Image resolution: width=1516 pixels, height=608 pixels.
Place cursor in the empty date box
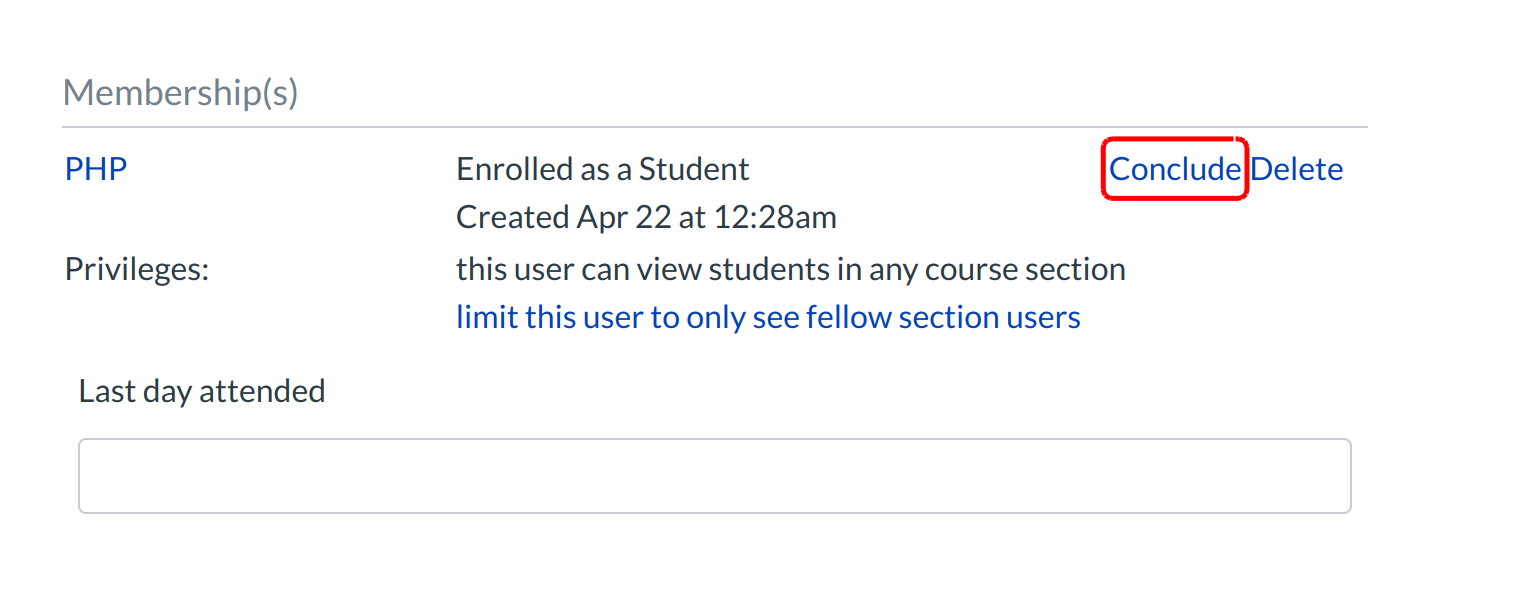[714, 476]
